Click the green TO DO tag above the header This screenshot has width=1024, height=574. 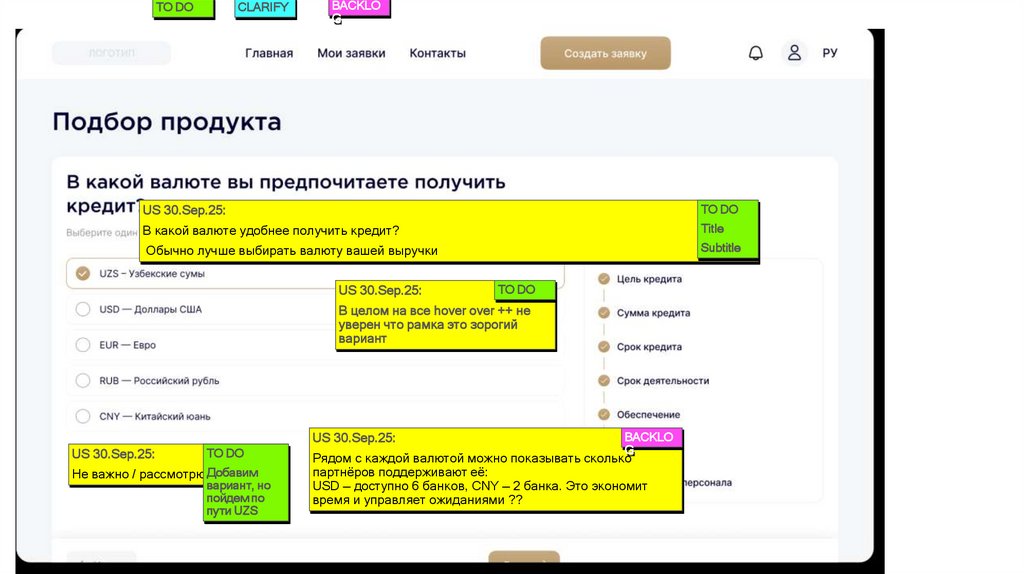pyautogui.click(x=183, y=8)
